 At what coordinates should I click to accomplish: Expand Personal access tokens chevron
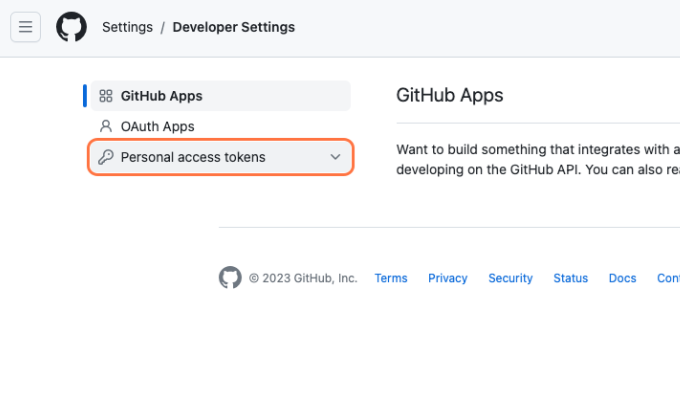[335, 157]
